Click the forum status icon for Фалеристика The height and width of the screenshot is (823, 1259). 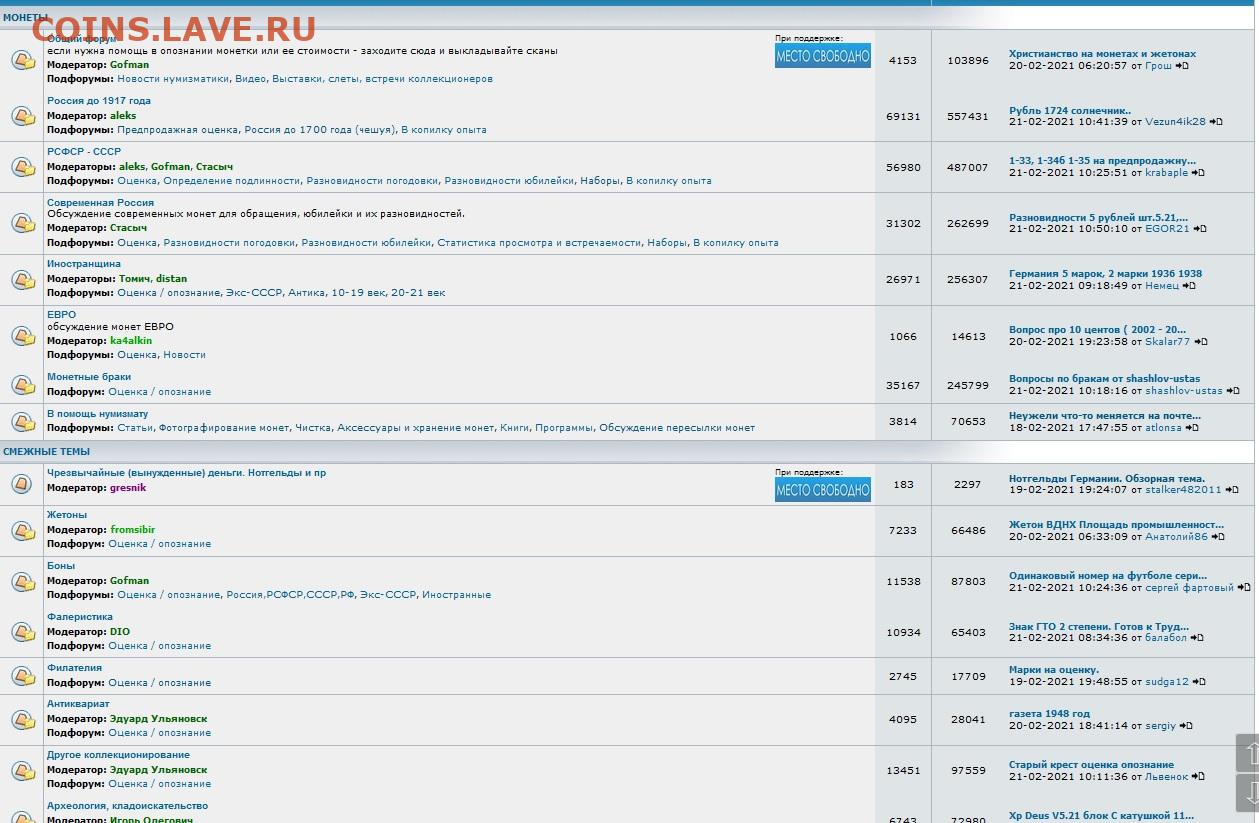pos(22,632)
